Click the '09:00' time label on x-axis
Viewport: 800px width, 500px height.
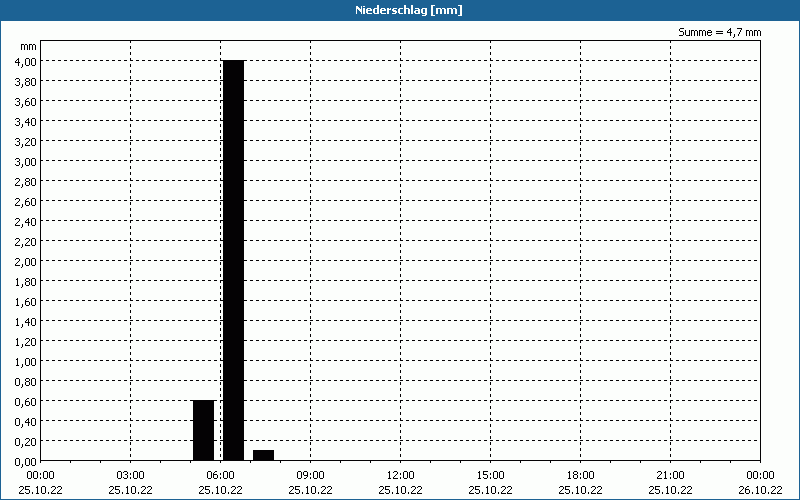[310, 476]
